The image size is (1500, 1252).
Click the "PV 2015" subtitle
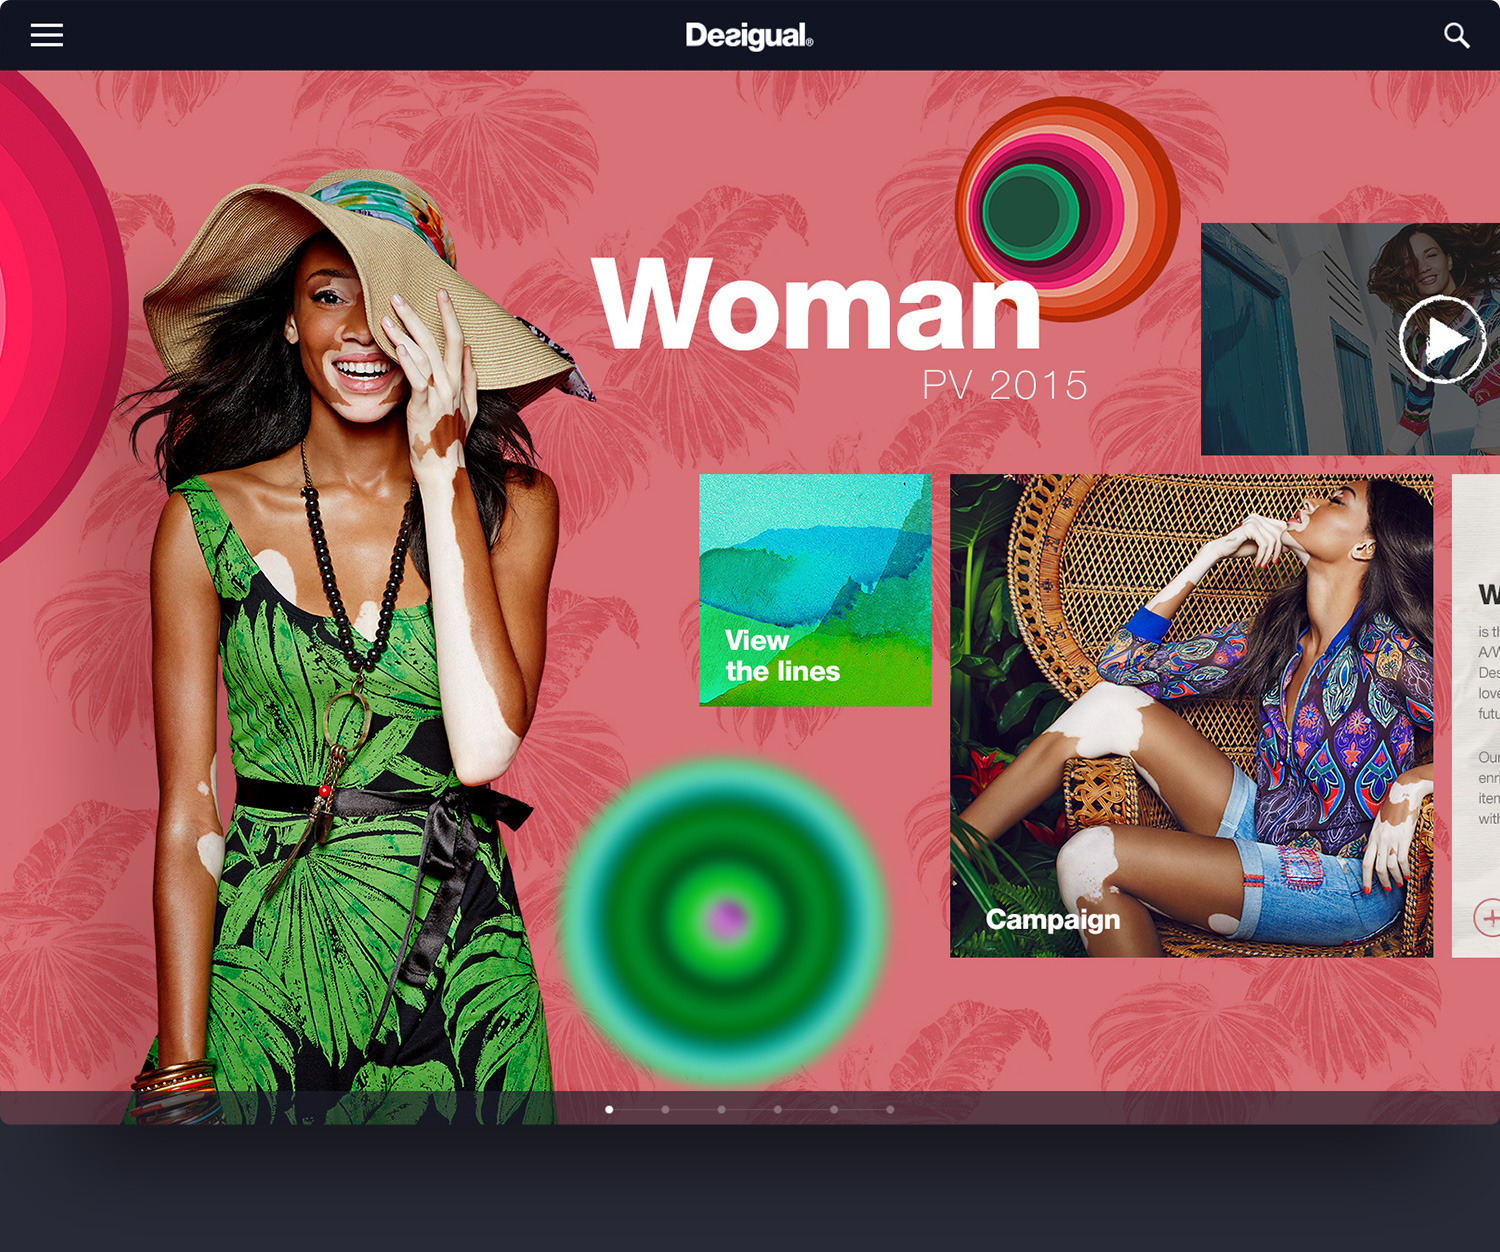[1004, 385]
